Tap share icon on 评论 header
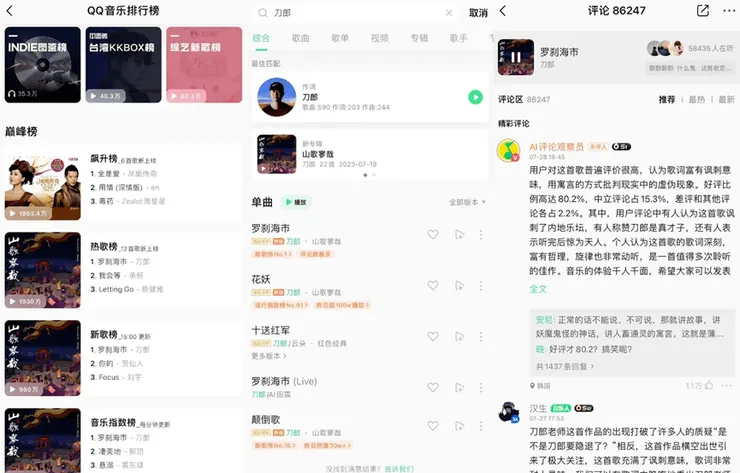 [703, 11]
